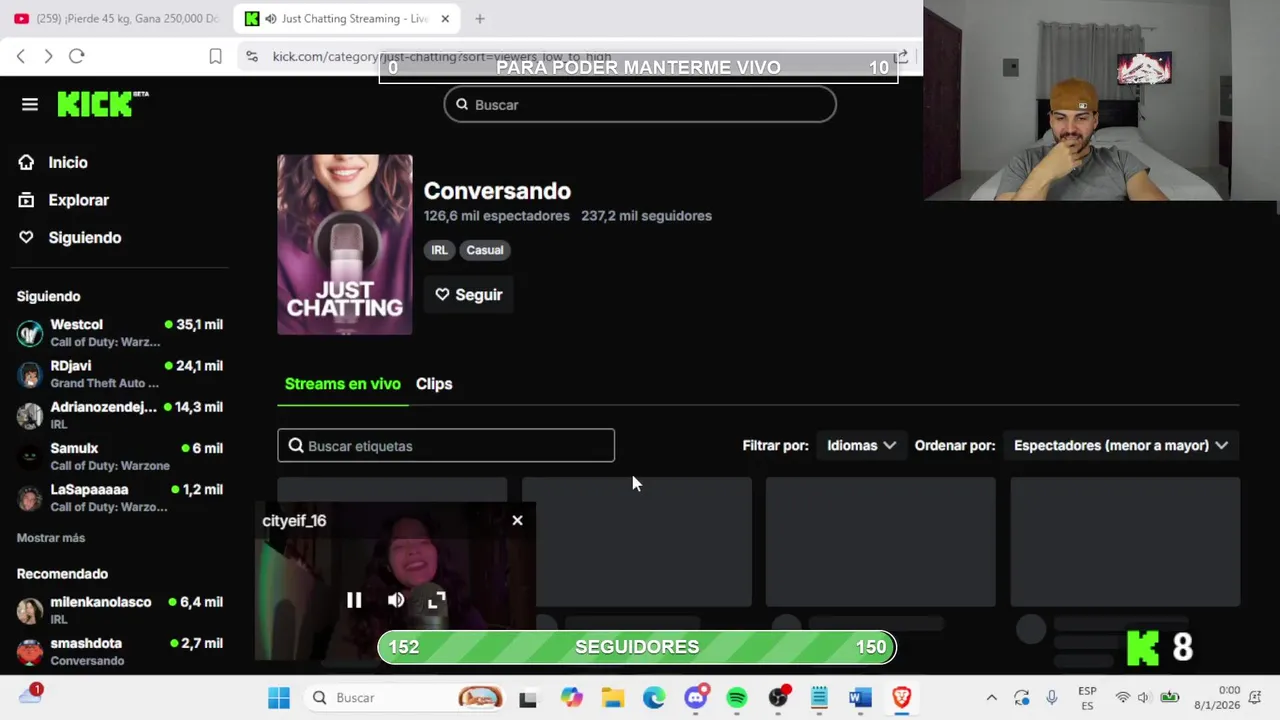Open the hamburger menu next to Kick logo
This screenshot has width=1280, height=720.
[x=29, y=104]
